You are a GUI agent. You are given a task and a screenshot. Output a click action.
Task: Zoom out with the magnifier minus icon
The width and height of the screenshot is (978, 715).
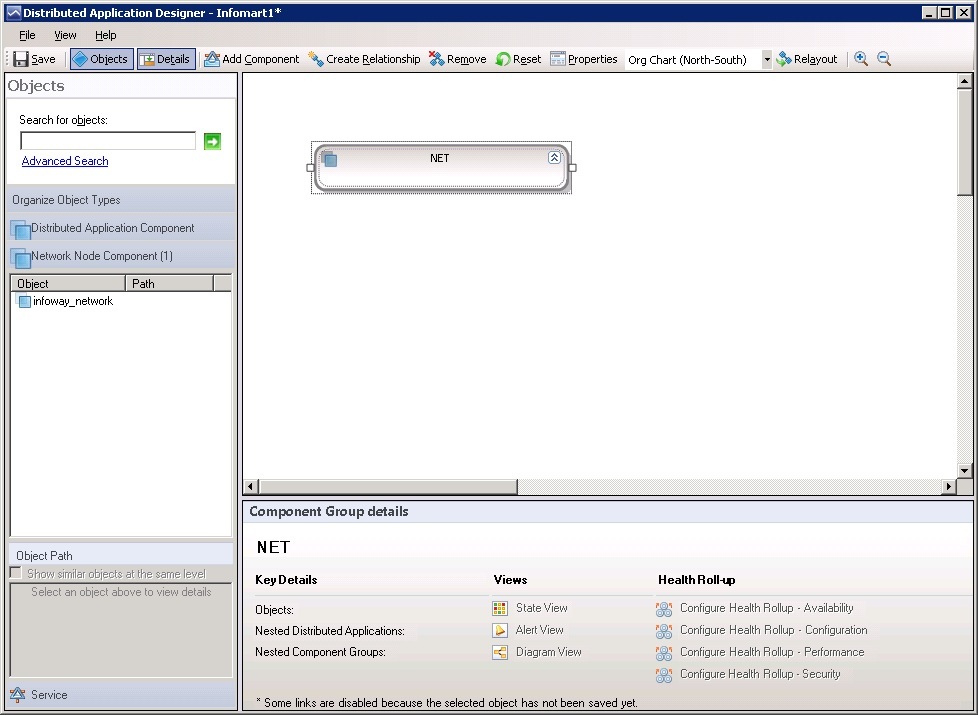(884, 59)
